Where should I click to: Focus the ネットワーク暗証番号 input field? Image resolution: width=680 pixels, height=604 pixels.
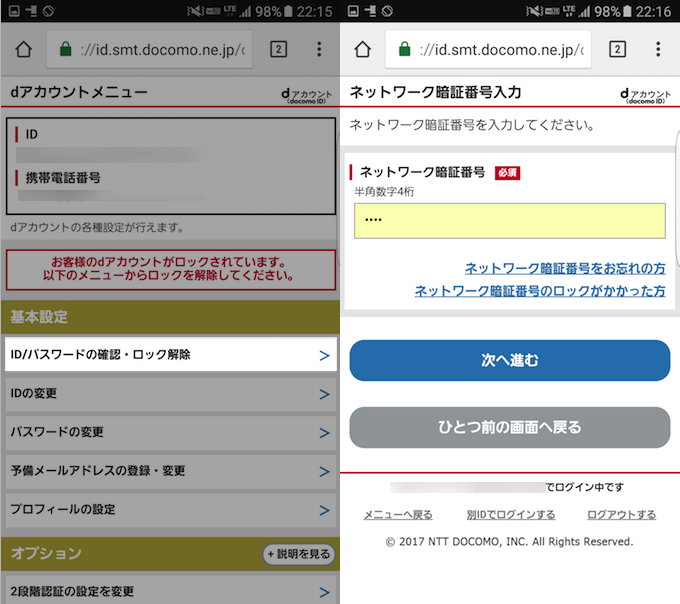click(509, 221)
